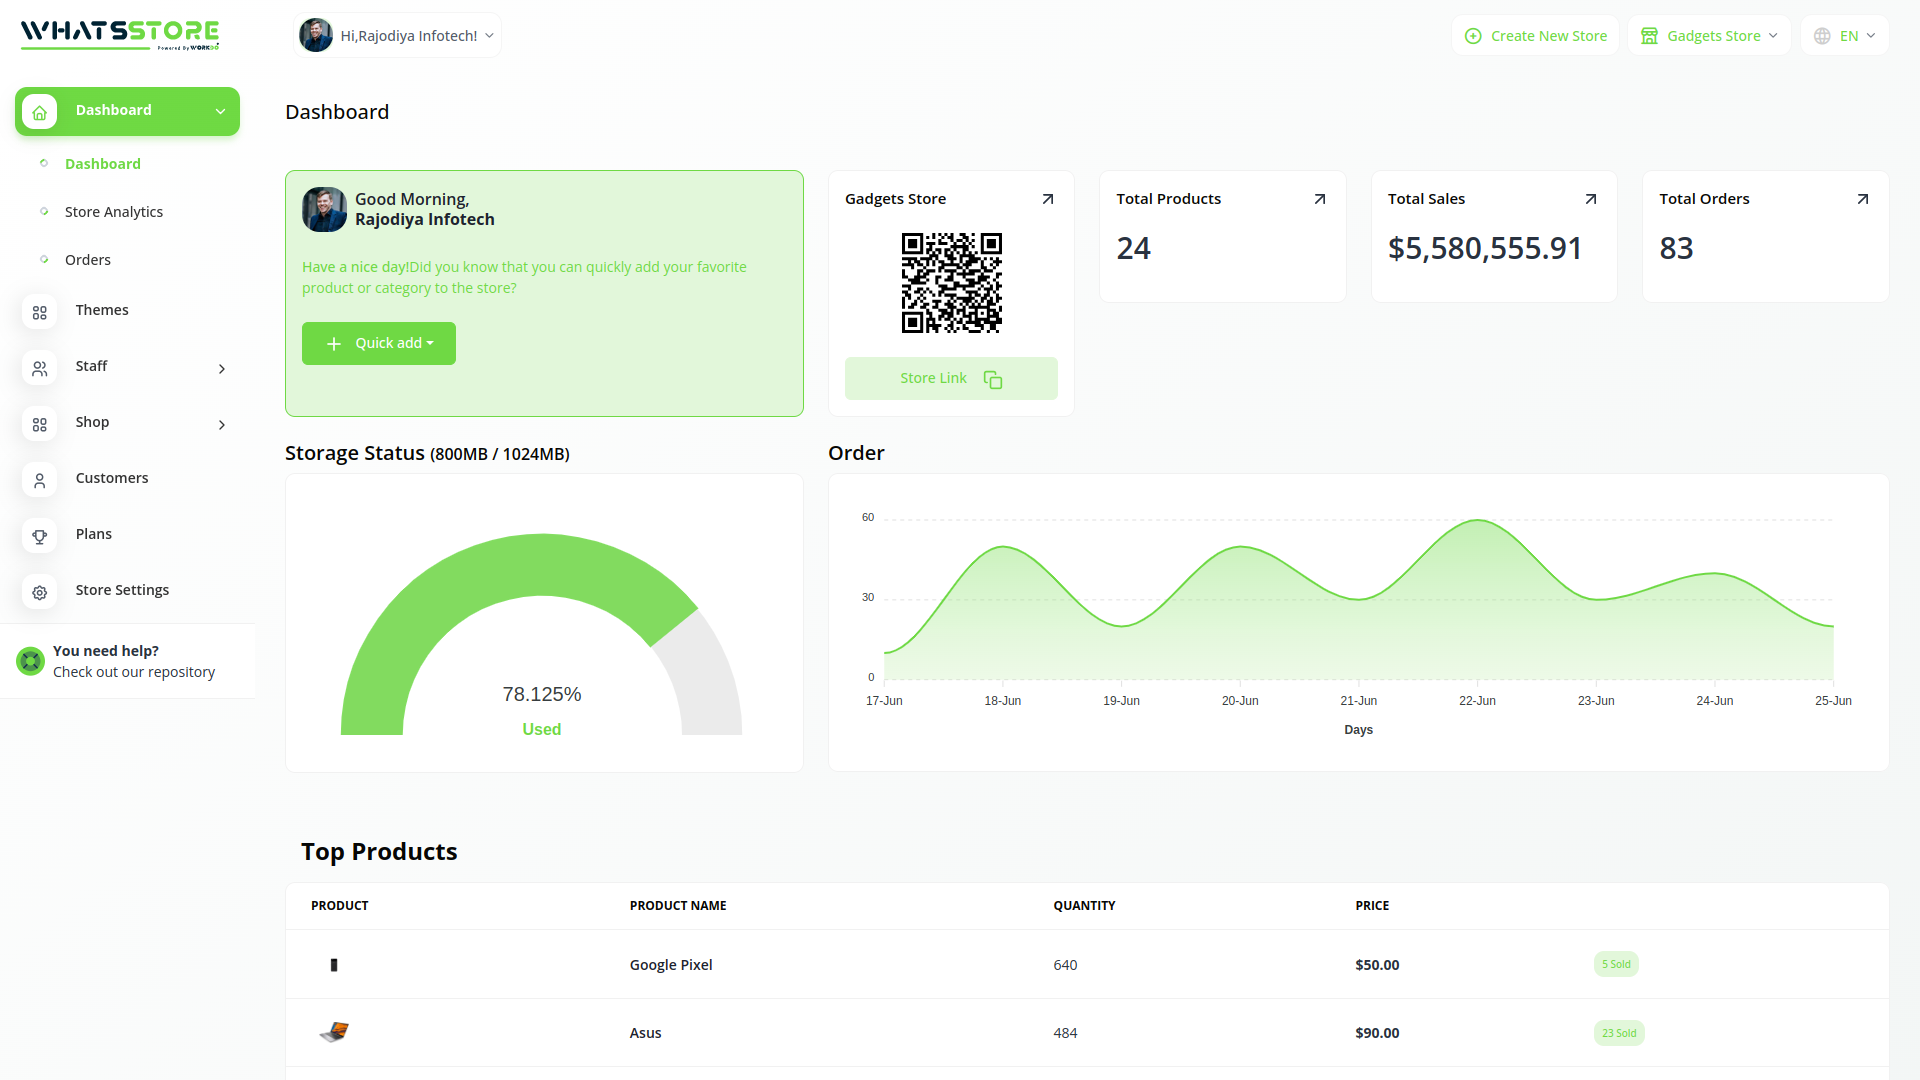Expand the Shop submenu chevron

click(x=221, y=425)
